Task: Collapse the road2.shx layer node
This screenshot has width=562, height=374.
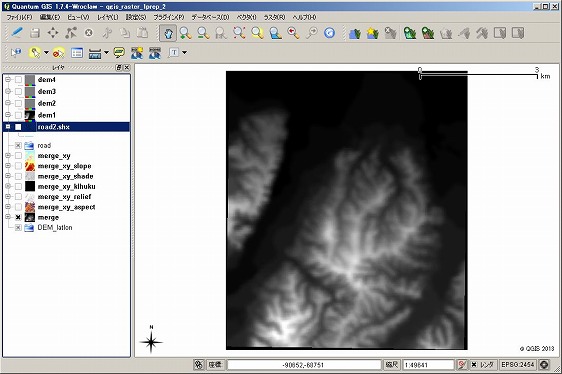Action: [8, 127]
